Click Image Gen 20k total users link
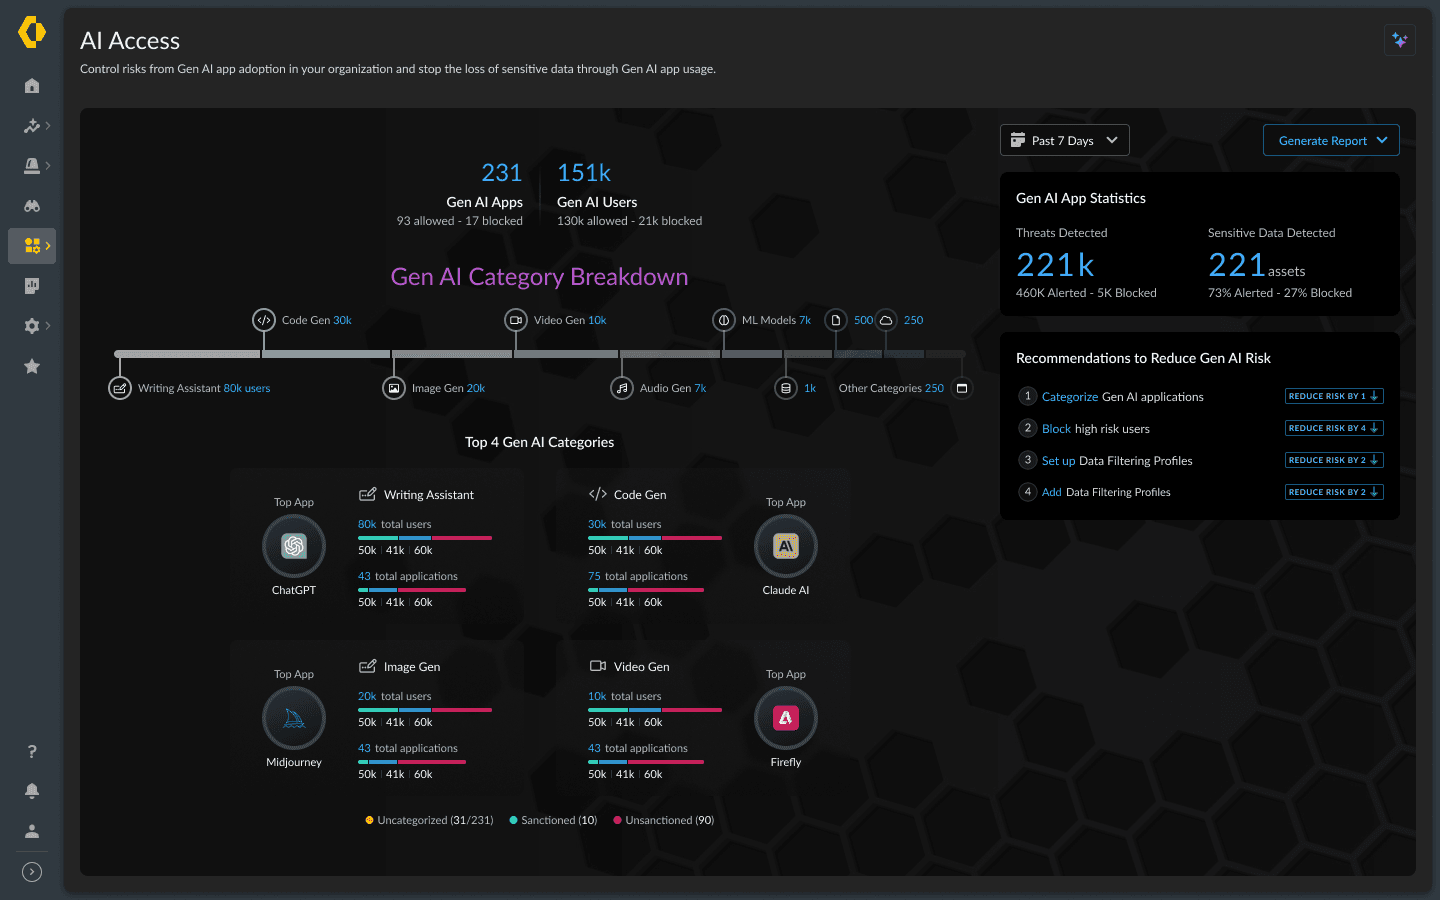This screenshot has height=900, width=1440. tap(395, 696)
